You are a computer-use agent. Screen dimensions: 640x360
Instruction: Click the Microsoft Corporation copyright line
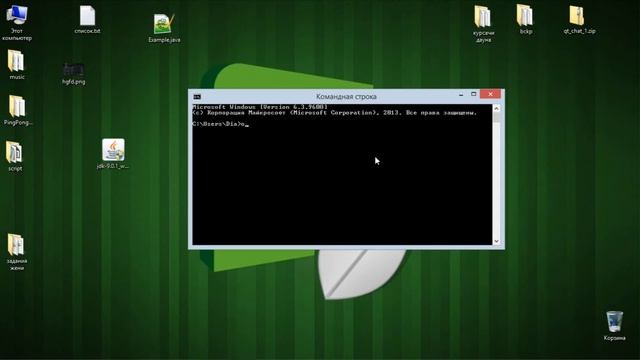[x=334, y=113]
